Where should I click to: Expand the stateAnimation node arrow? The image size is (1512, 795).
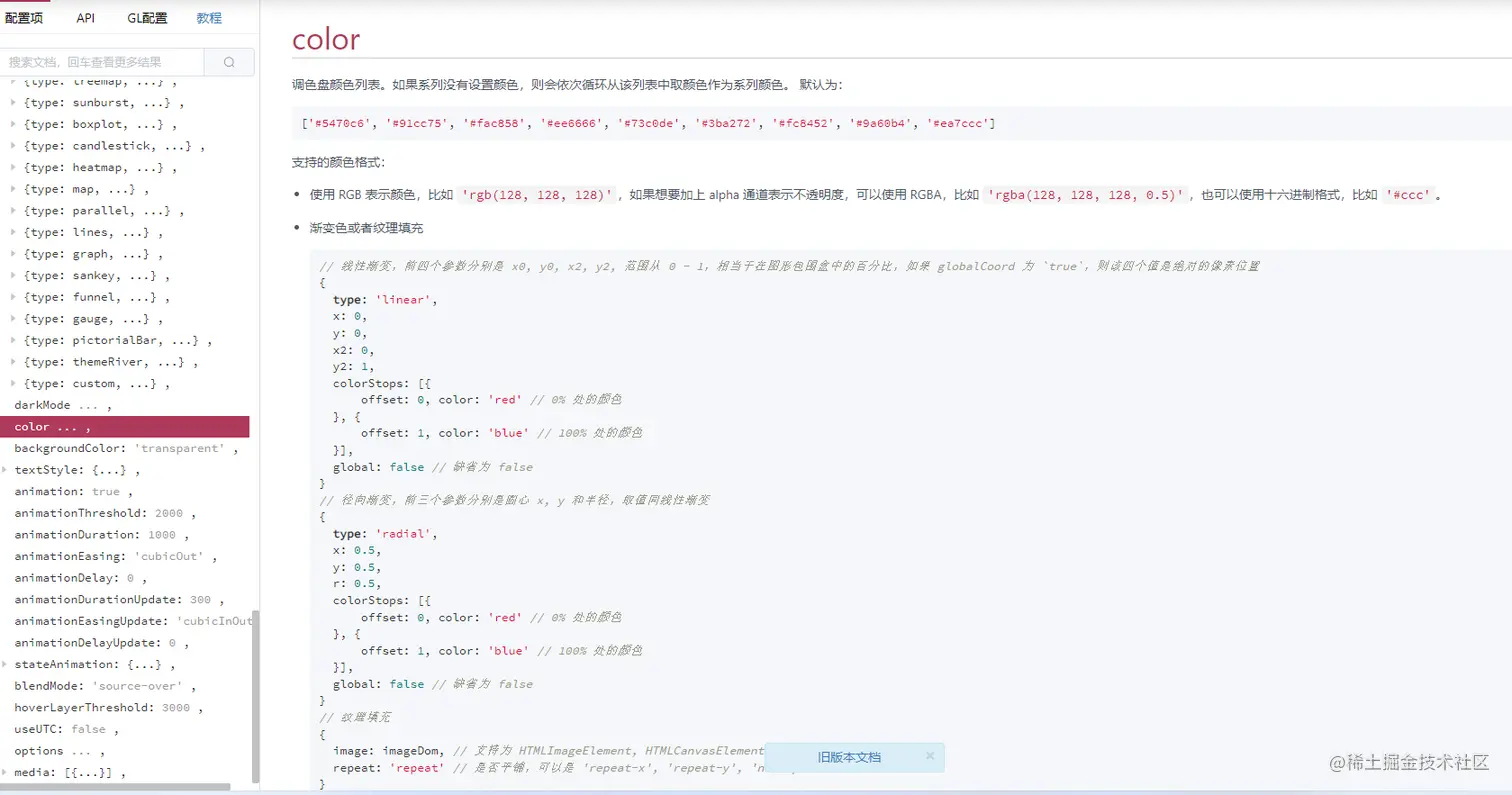(5, 664)
